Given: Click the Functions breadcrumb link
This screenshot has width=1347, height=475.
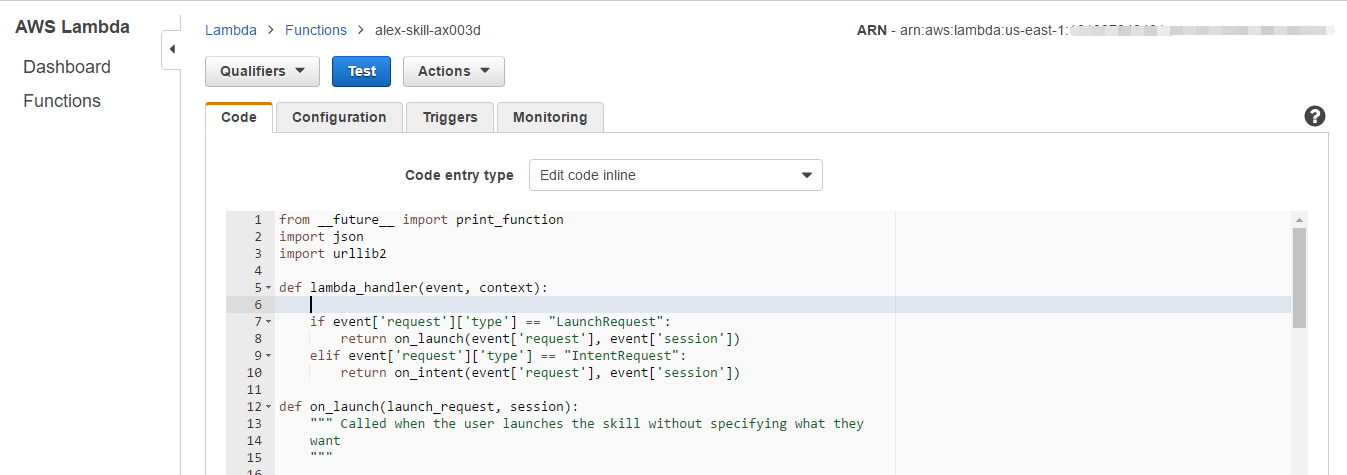Looking at the screenshot, I should coord(316,30).
